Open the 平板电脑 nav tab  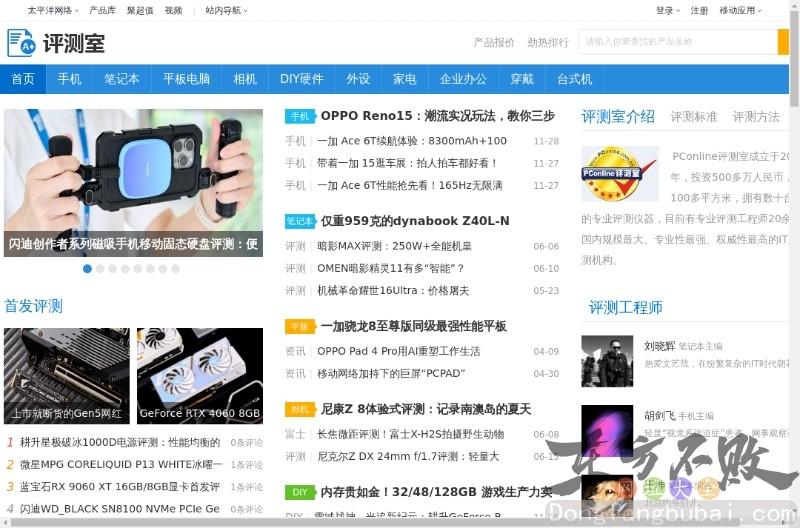tap(186, 79)
